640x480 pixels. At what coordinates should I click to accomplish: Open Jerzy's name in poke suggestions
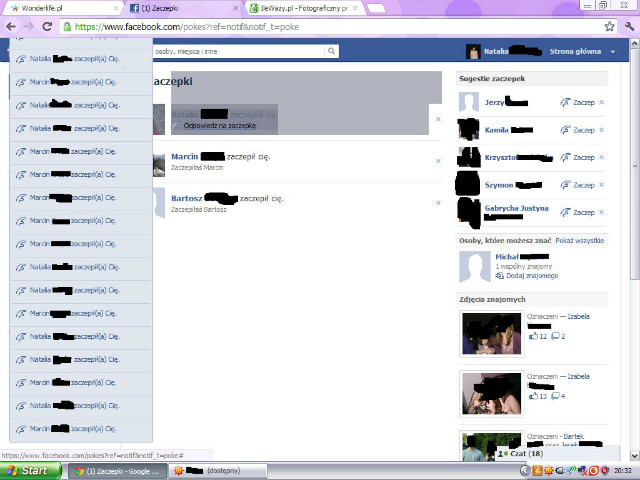point(494,102)
